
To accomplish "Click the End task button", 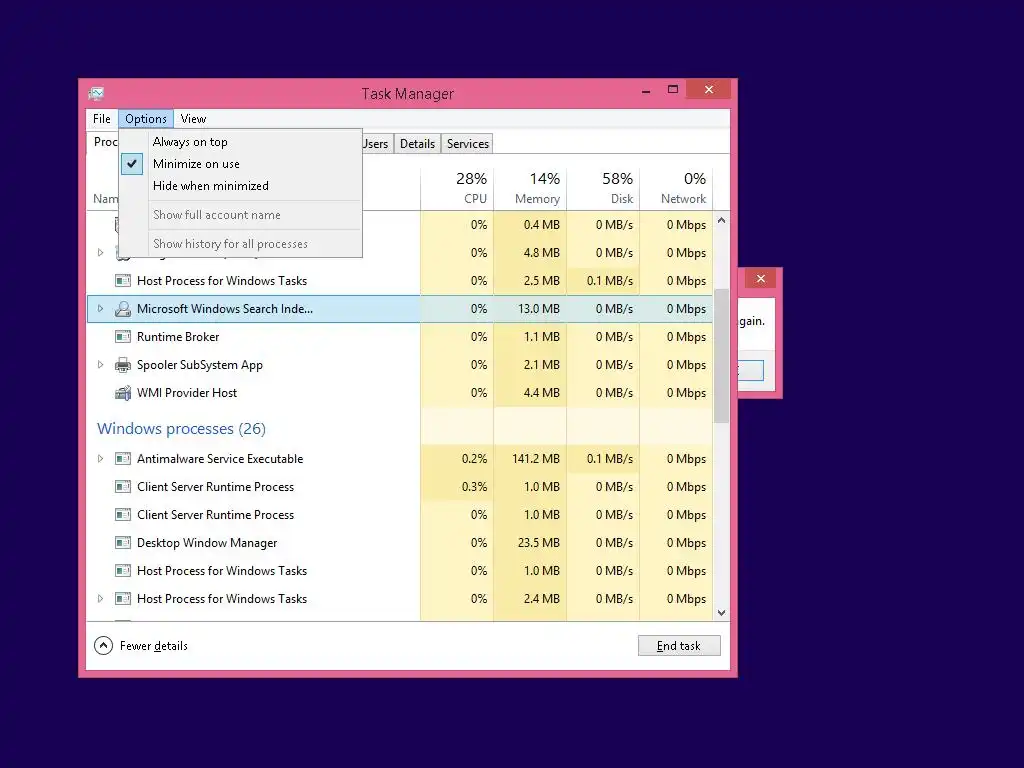I will (679, 646).
